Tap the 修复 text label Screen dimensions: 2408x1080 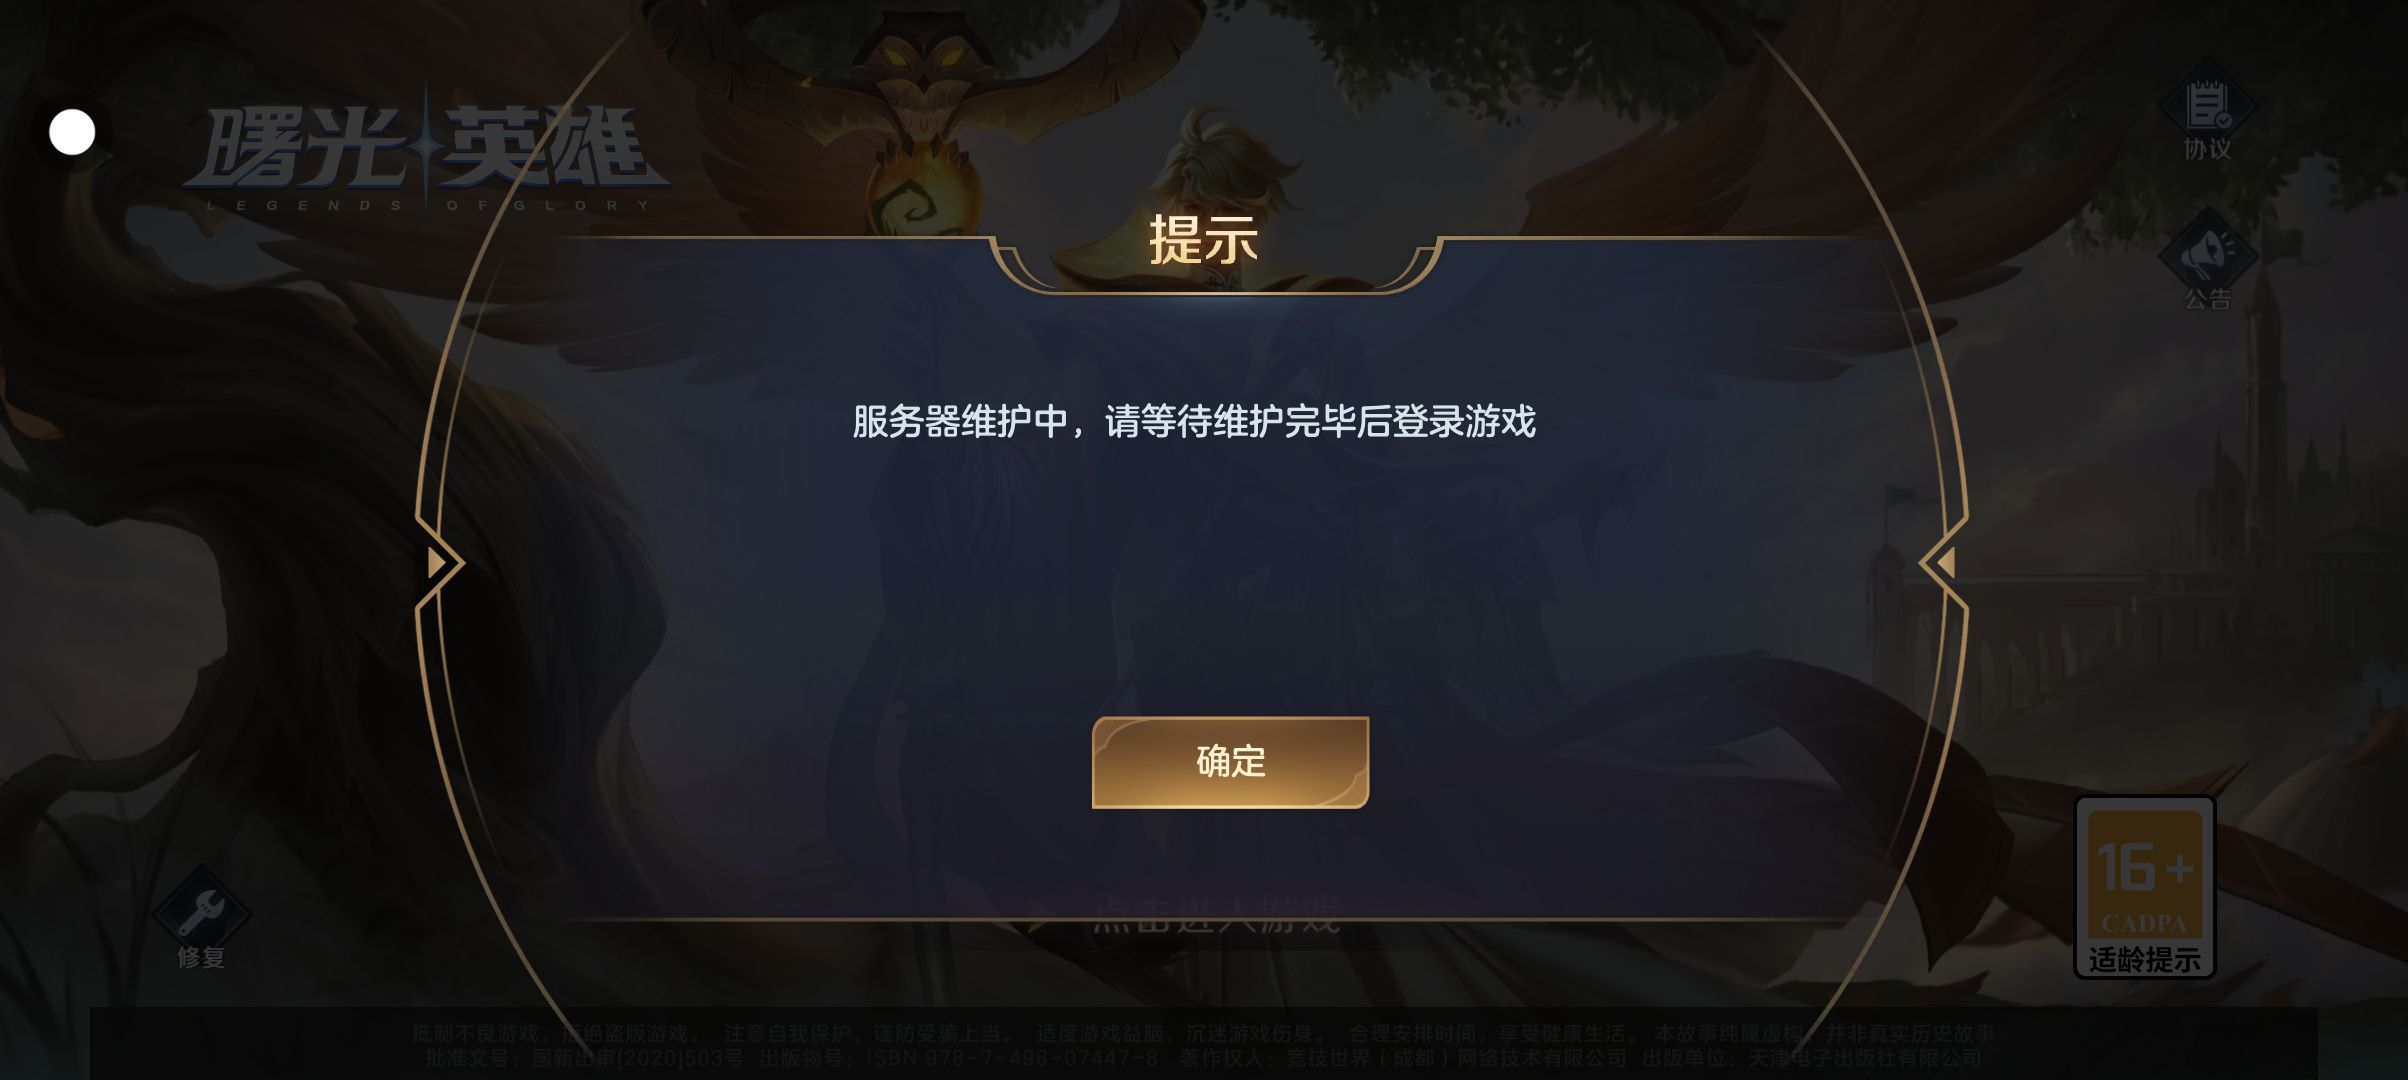point(201,957)
